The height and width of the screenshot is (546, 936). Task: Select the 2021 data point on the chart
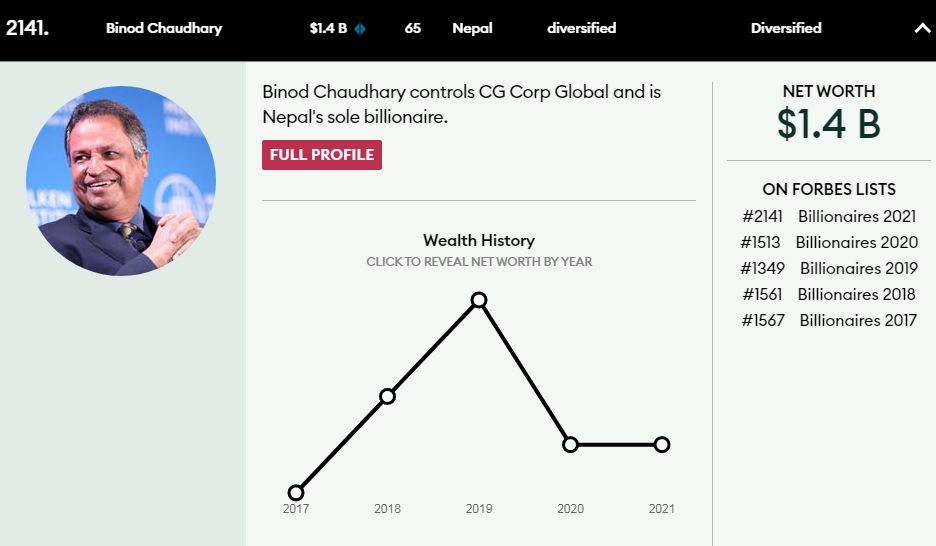pos(662,445)
